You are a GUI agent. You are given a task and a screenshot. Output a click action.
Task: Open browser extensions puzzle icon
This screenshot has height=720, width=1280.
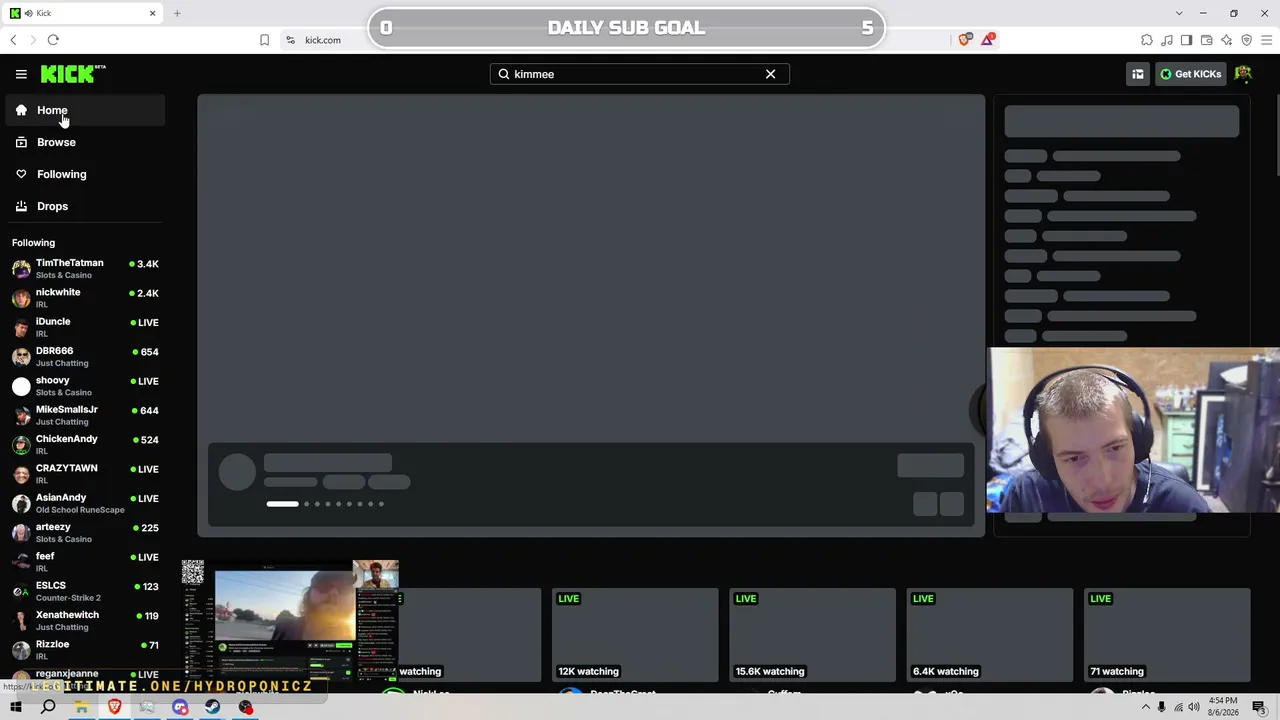pyautogui.click(x=1147, y=40)
